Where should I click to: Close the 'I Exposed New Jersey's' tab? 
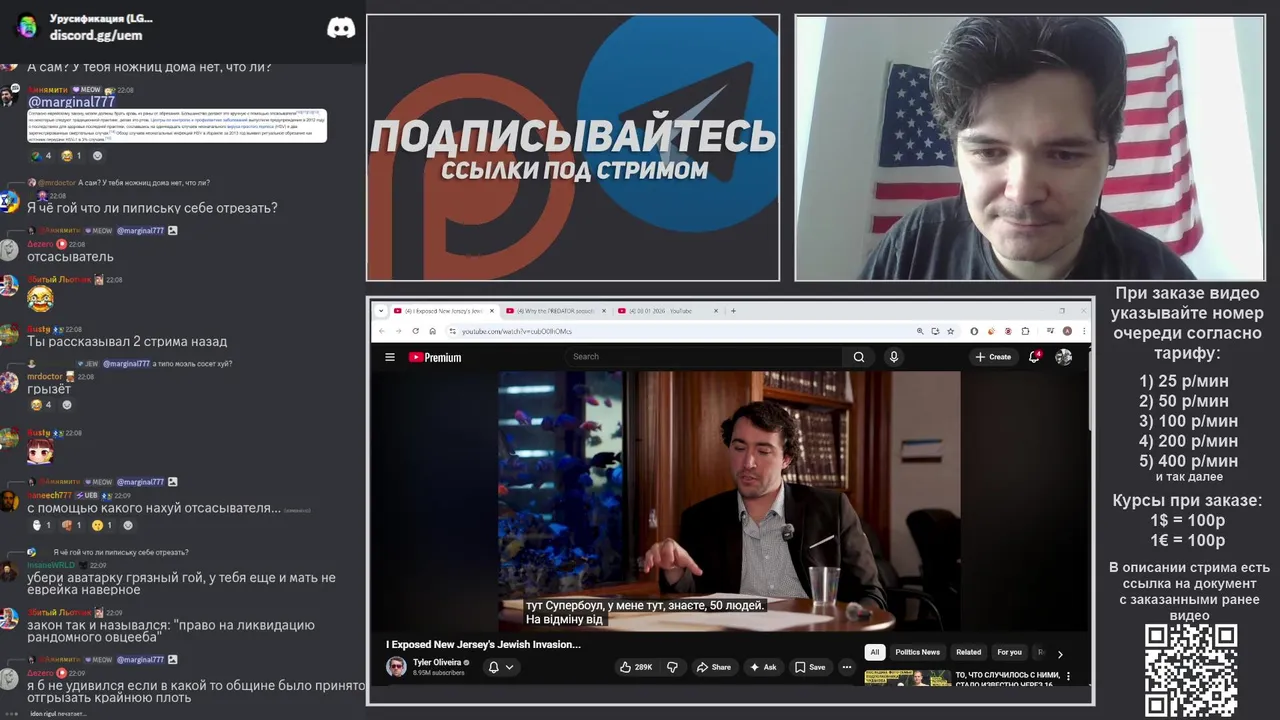[x=491, y=311]
